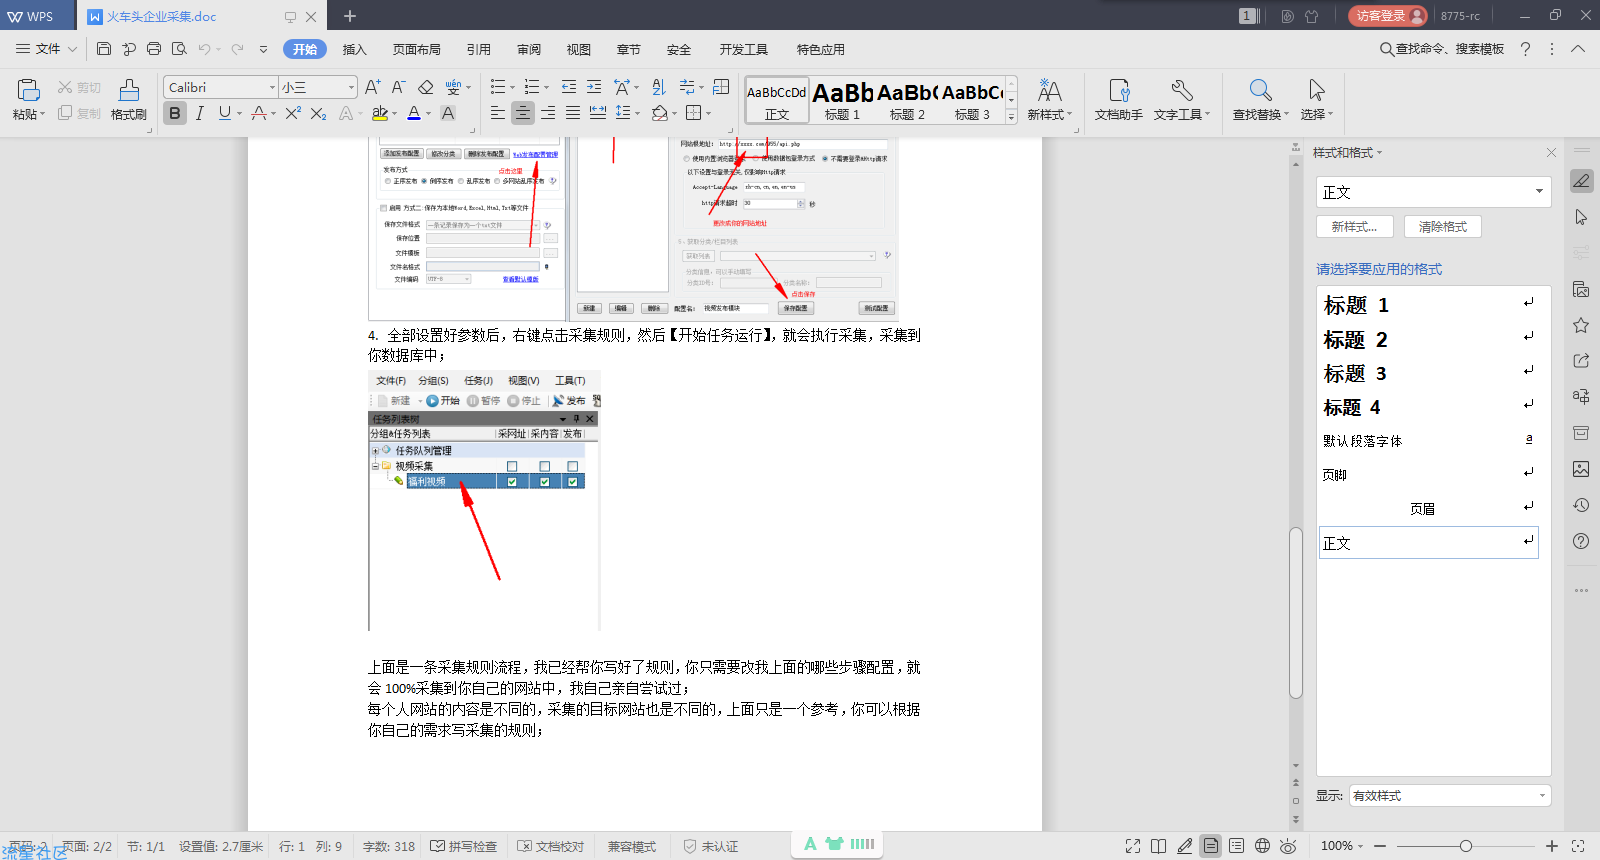1600x860 pixels.
Task: Open the 文件 menu
Action: pyautogui.click(x=46, y=48)
